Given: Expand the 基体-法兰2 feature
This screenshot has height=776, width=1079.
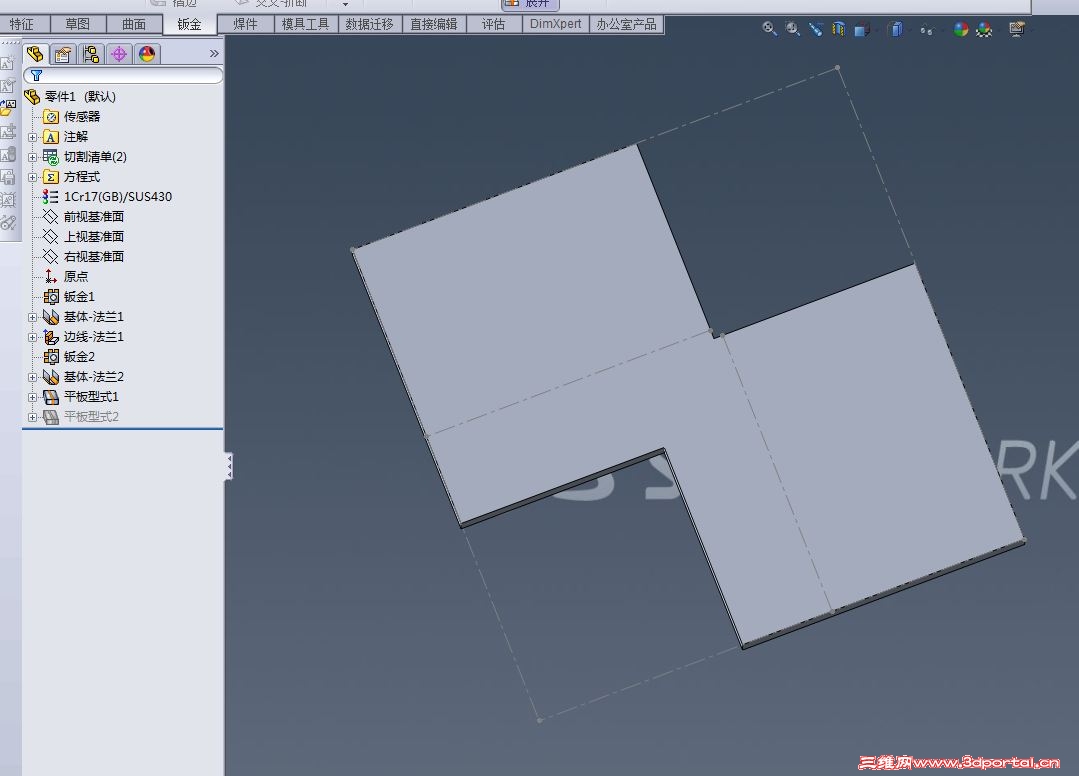Looking at the screenshot, I should (x=32, y=377).
